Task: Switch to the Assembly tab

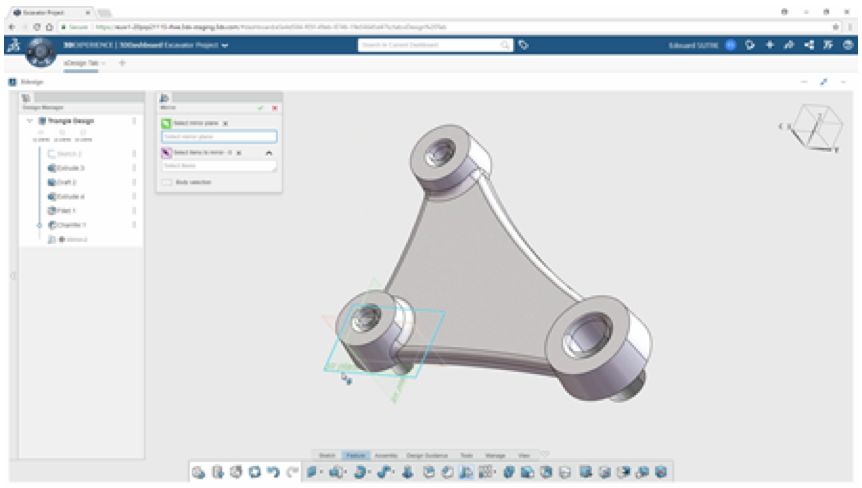Action: pyautogui.click(x=386, y=454)
